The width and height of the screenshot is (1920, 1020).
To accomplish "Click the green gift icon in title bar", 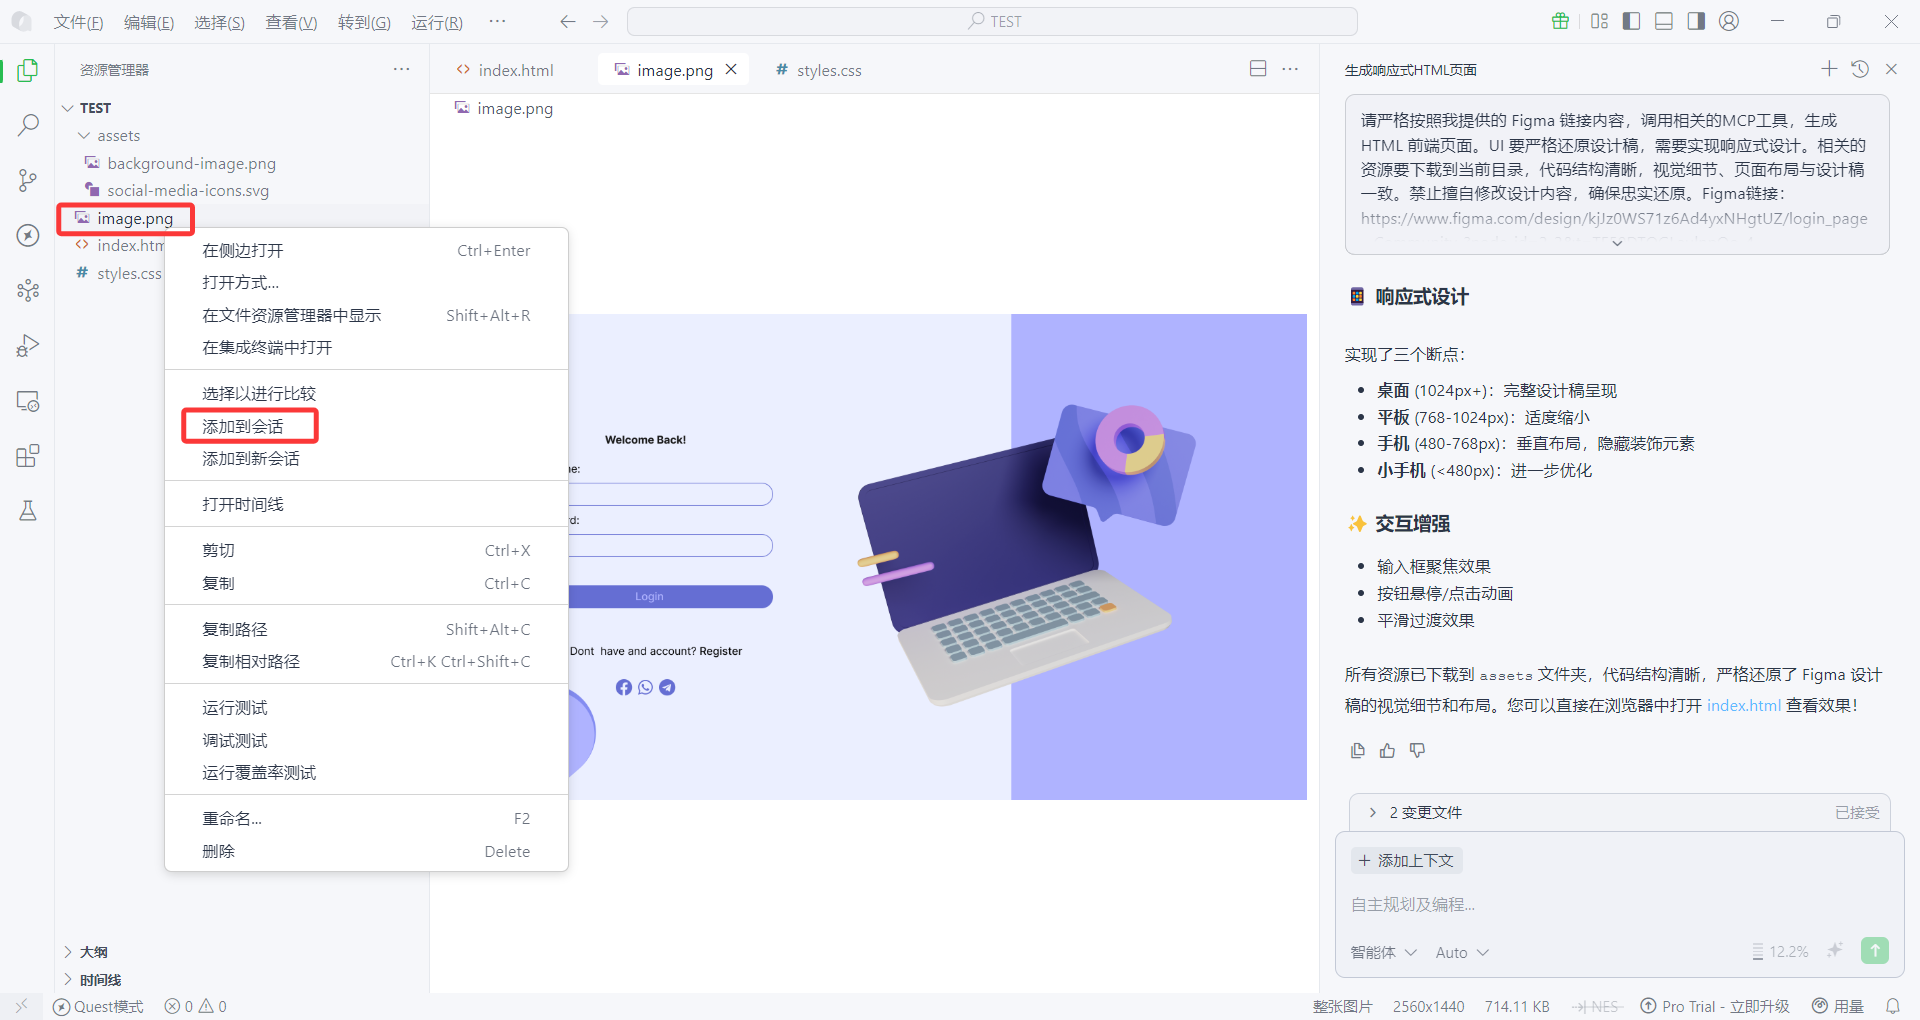I will [x=1560, y=20].
